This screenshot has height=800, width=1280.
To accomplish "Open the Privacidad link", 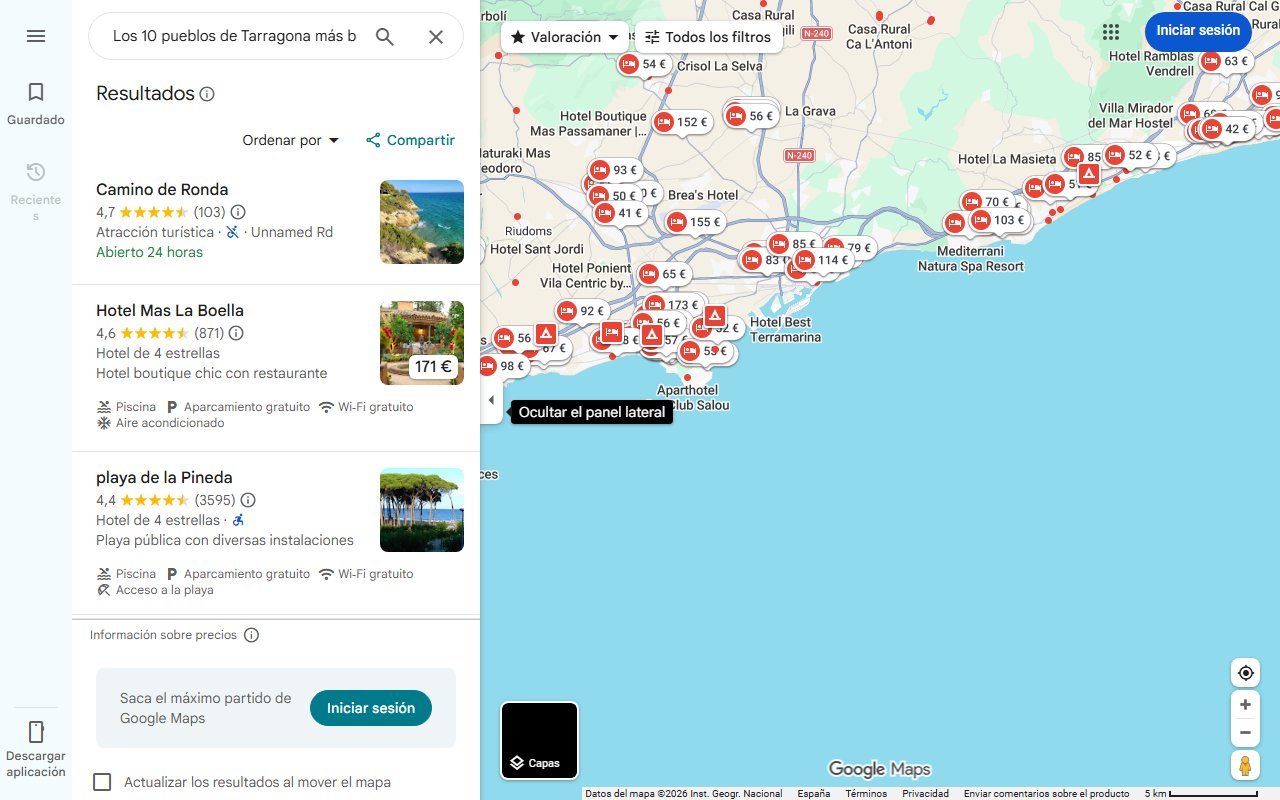I will [925, 792].
